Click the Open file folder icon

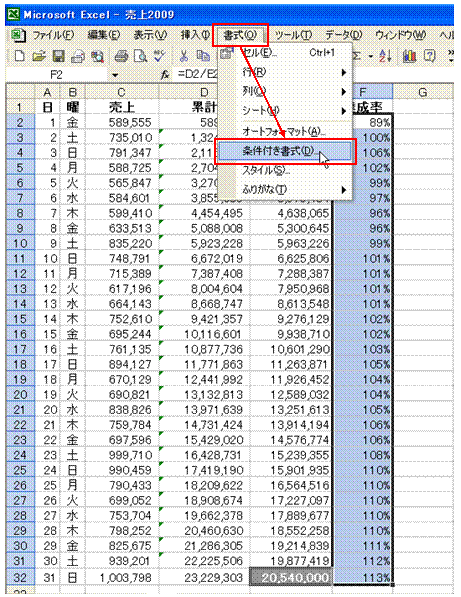coord(39,56)
